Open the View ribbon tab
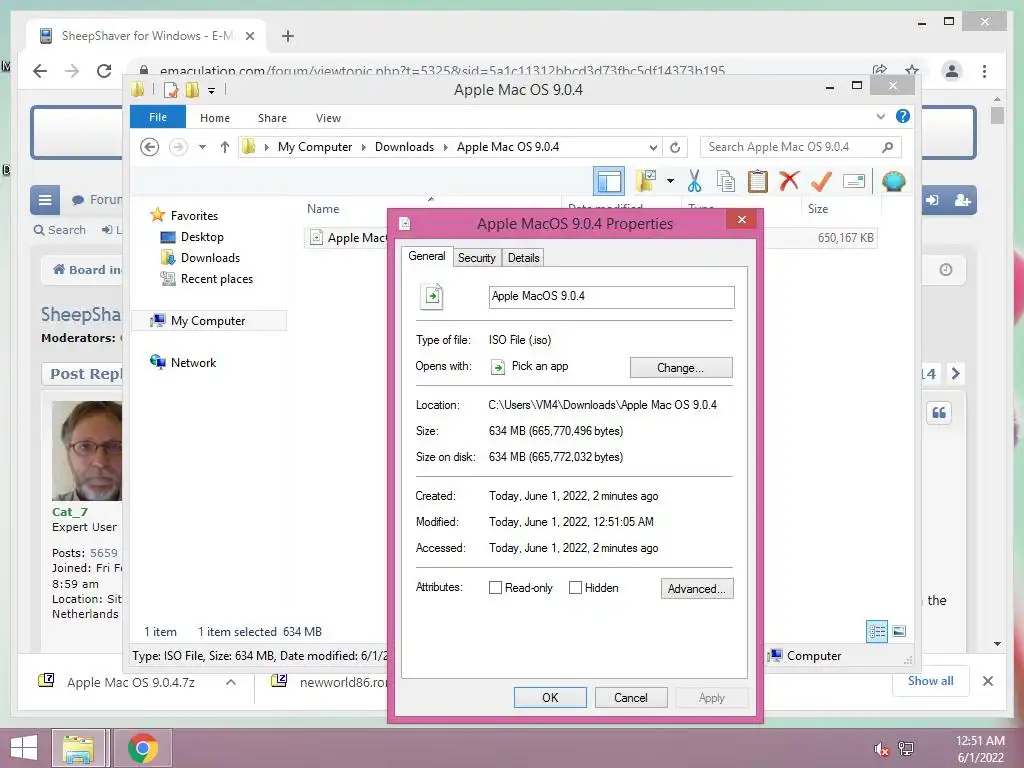This screenshot has width=1024, height=768. click(x=328, y=118)
